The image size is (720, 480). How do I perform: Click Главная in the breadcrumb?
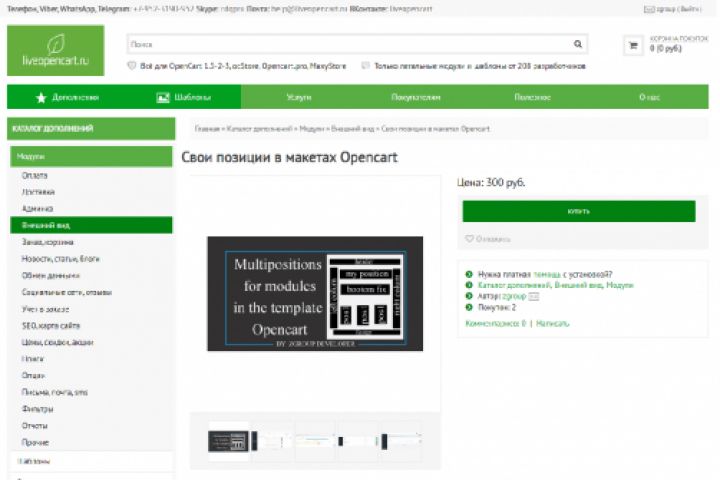coord(207,129)
